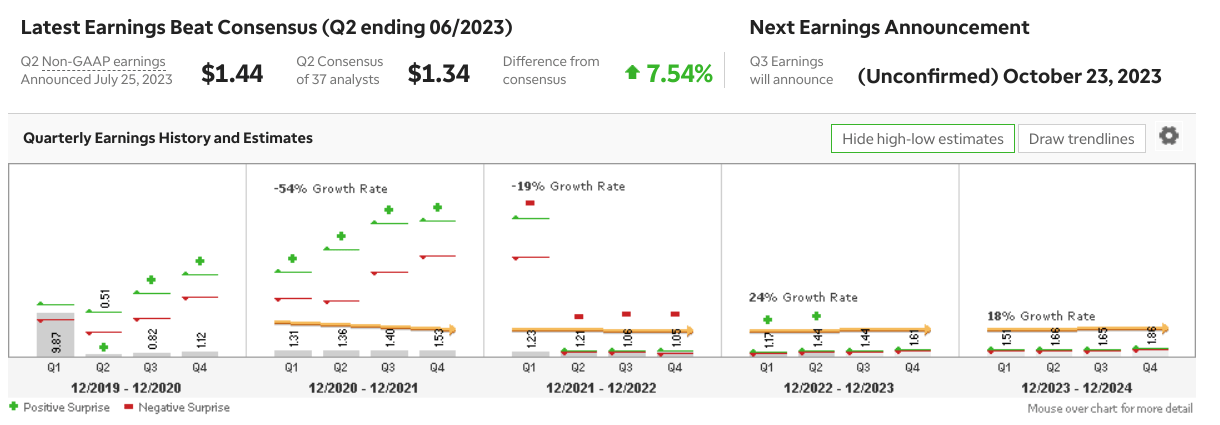
Task: Open the Q2 Non-GAAP earnings link
Action: click(93, 61)
